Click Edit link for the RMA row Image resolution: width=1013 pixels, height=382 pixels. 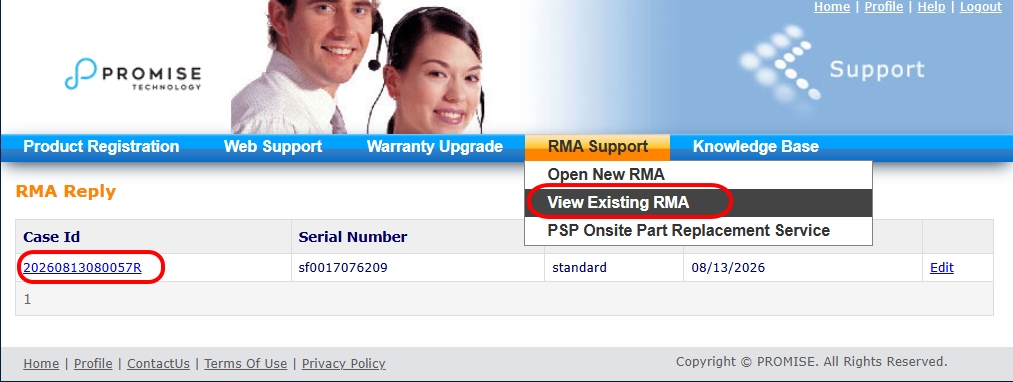click(x=941, y=268)
